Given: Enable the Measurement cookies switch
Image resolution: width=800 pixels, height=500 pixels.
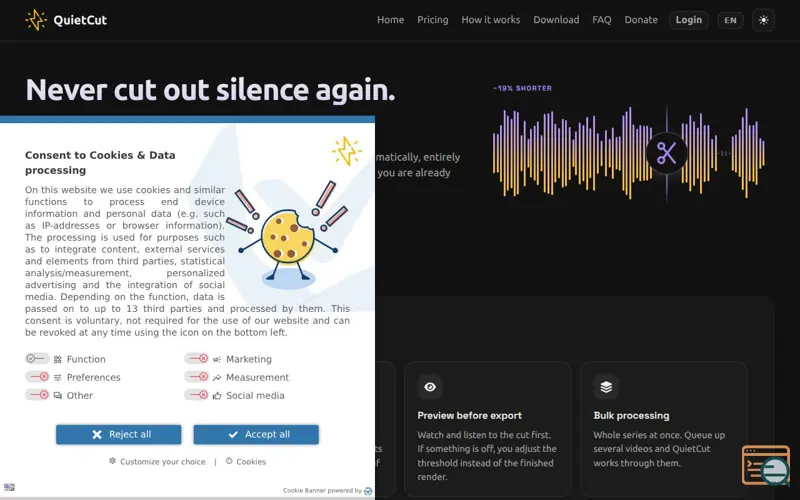Looking at the screenshot, I should tap(197, 377).
